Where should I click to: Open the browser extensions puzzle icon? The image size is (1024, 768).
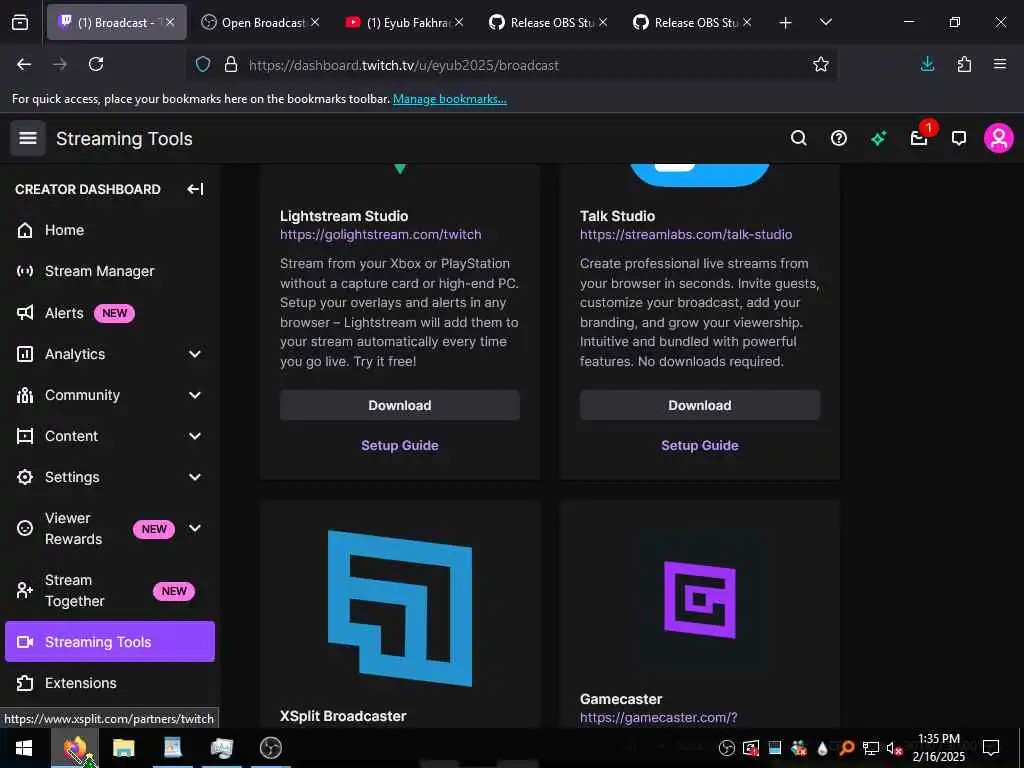[964, 64]
